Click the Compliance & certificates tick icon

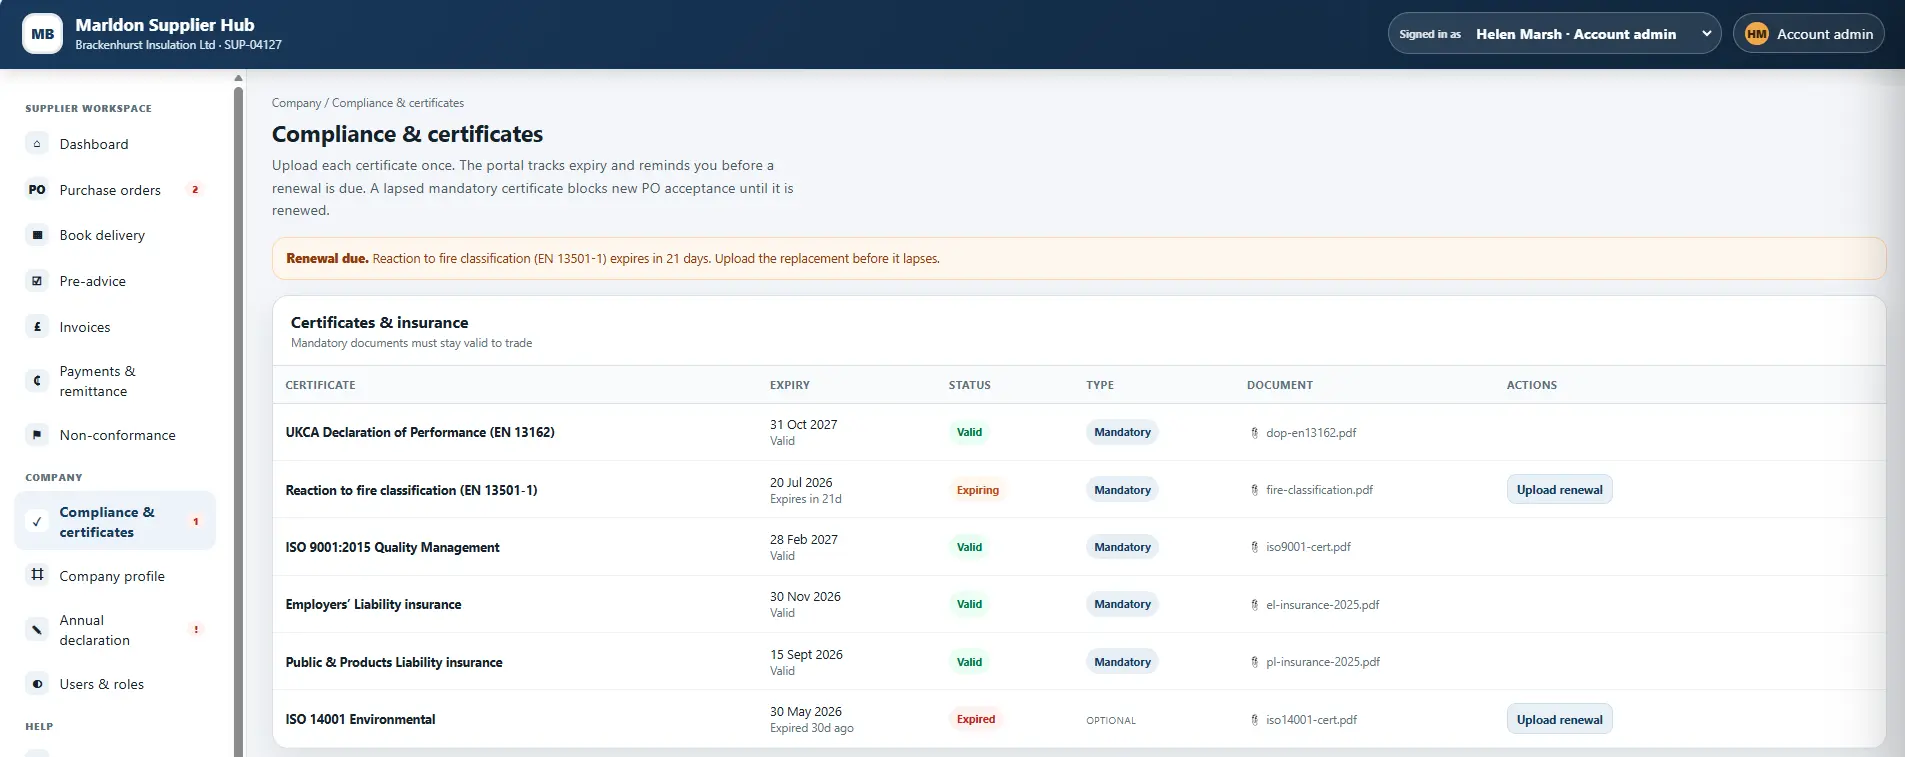[x=37, y=522]
